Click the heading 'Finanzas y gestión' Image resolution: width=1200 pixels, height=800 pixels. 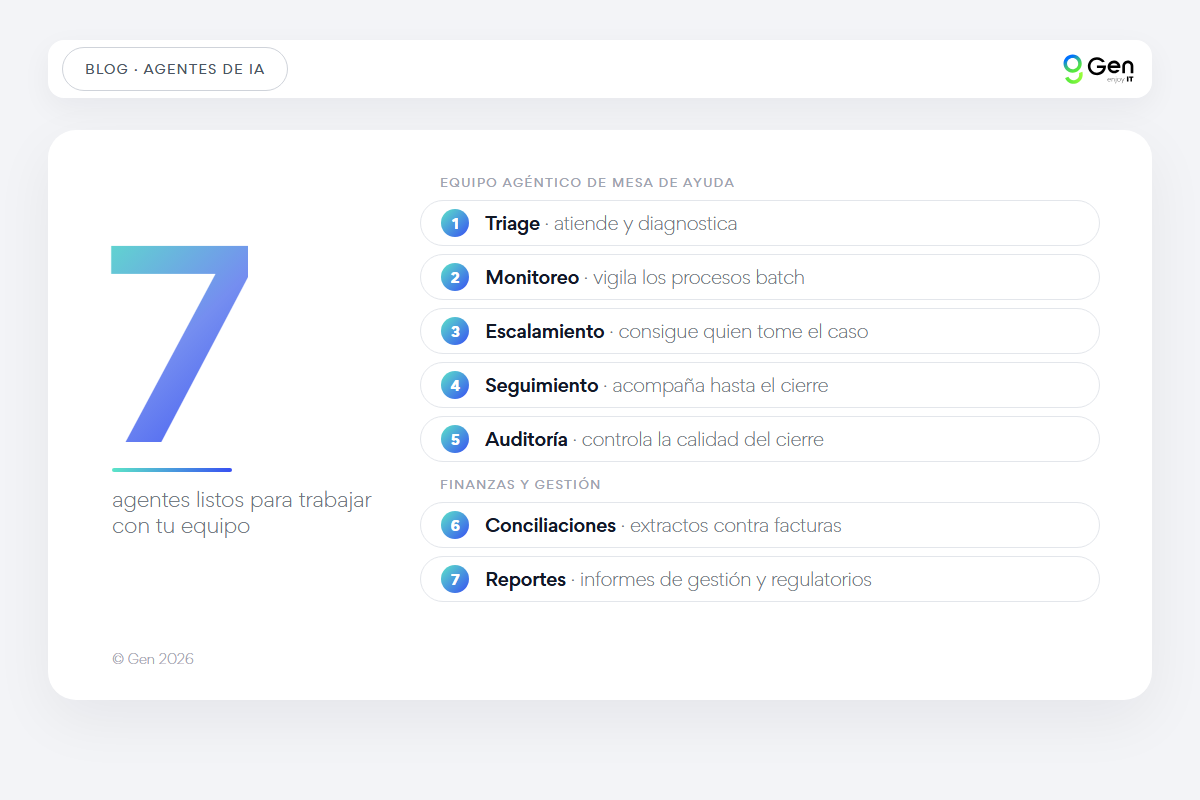pyautogui.click(x=521, y=484)
